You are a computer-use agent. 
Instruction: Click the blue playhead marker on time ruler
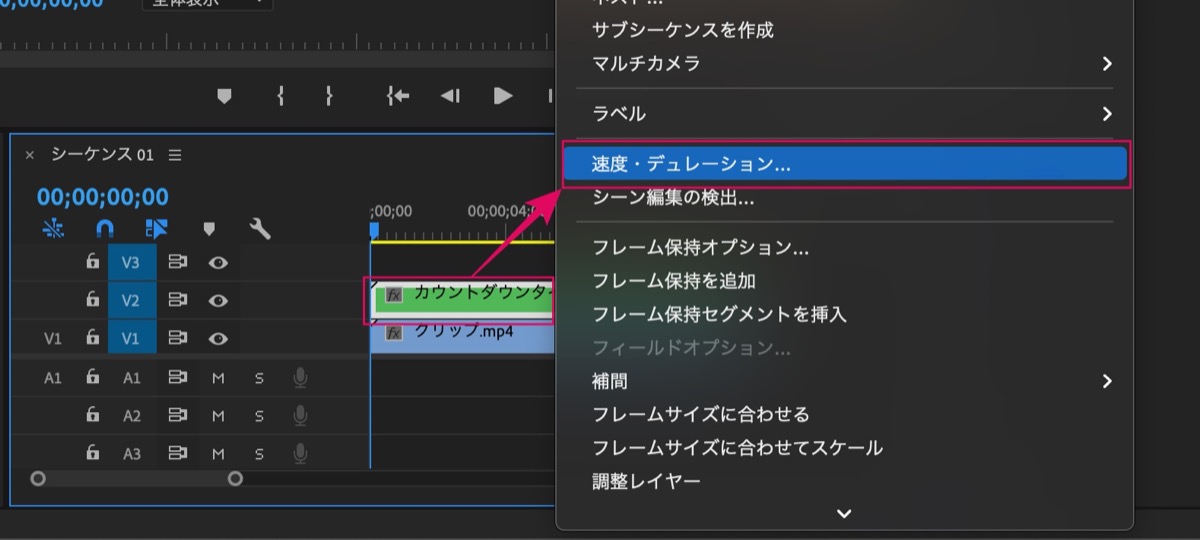pyautogui.click(x=374, y=231)
